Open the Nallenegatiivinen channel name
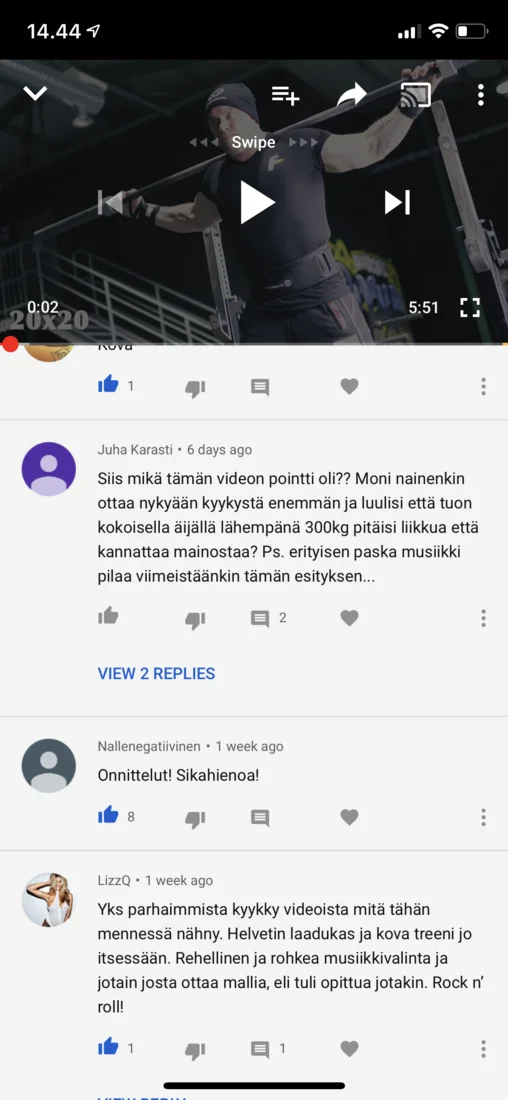The height and width of the screenshot is (1100, 508). point(149,746)
